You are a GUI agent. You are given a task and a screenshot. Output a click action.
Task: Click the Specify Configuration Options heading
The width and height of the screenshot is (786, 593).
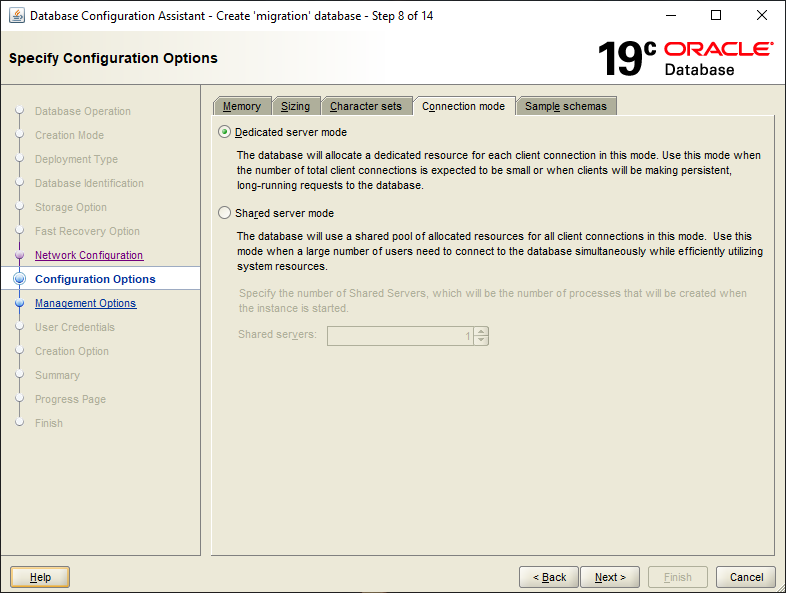(113, 58)
